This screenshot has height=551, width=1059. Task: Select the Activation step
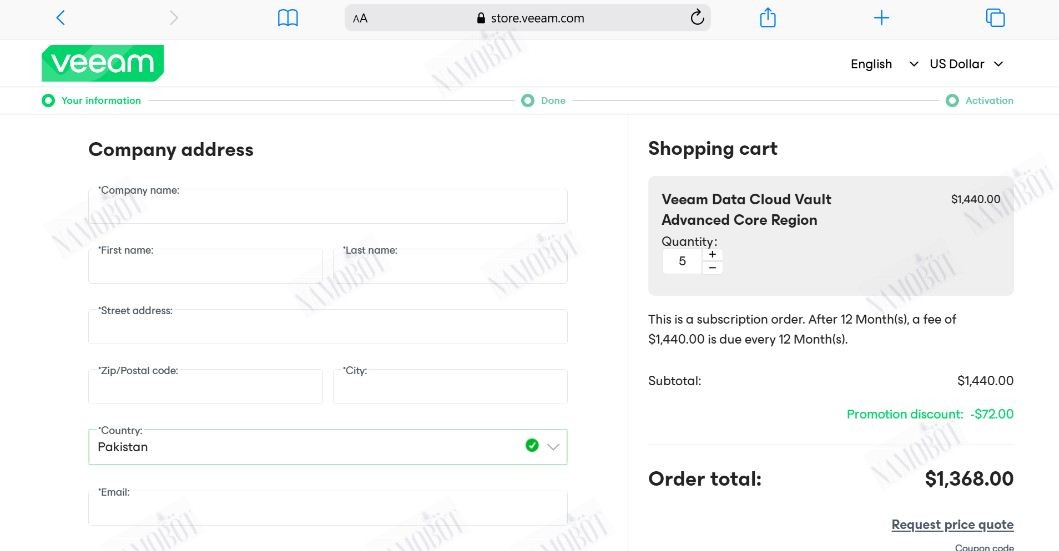(979, 101)
